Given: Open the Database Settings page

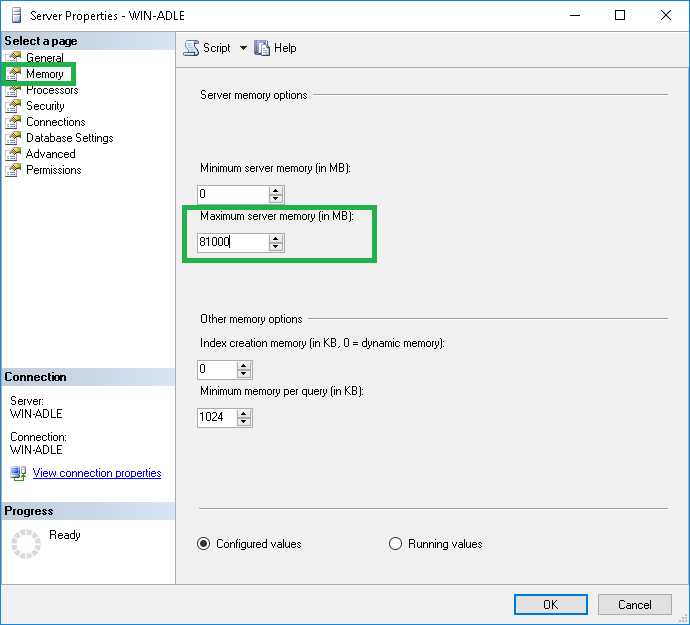Looking at the screenshot, I should tap(70, 138).
